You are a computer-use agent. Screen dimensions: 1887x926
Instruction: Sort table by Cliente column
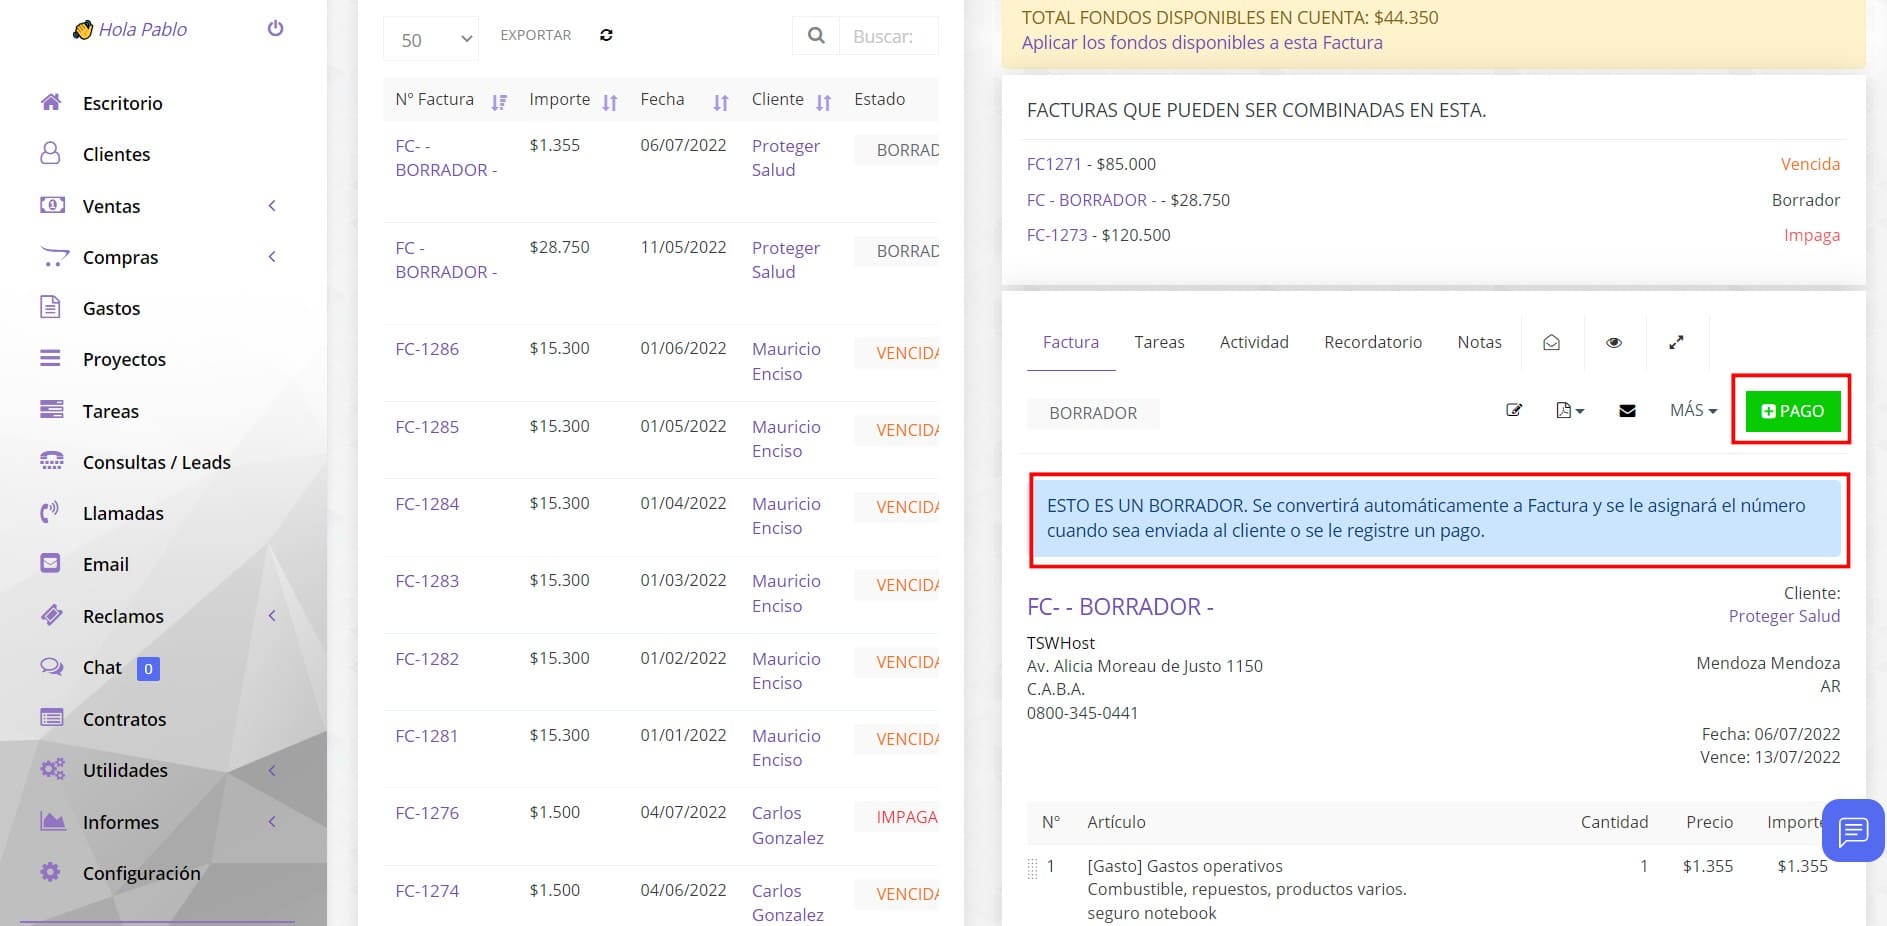(x=791, y=100)
